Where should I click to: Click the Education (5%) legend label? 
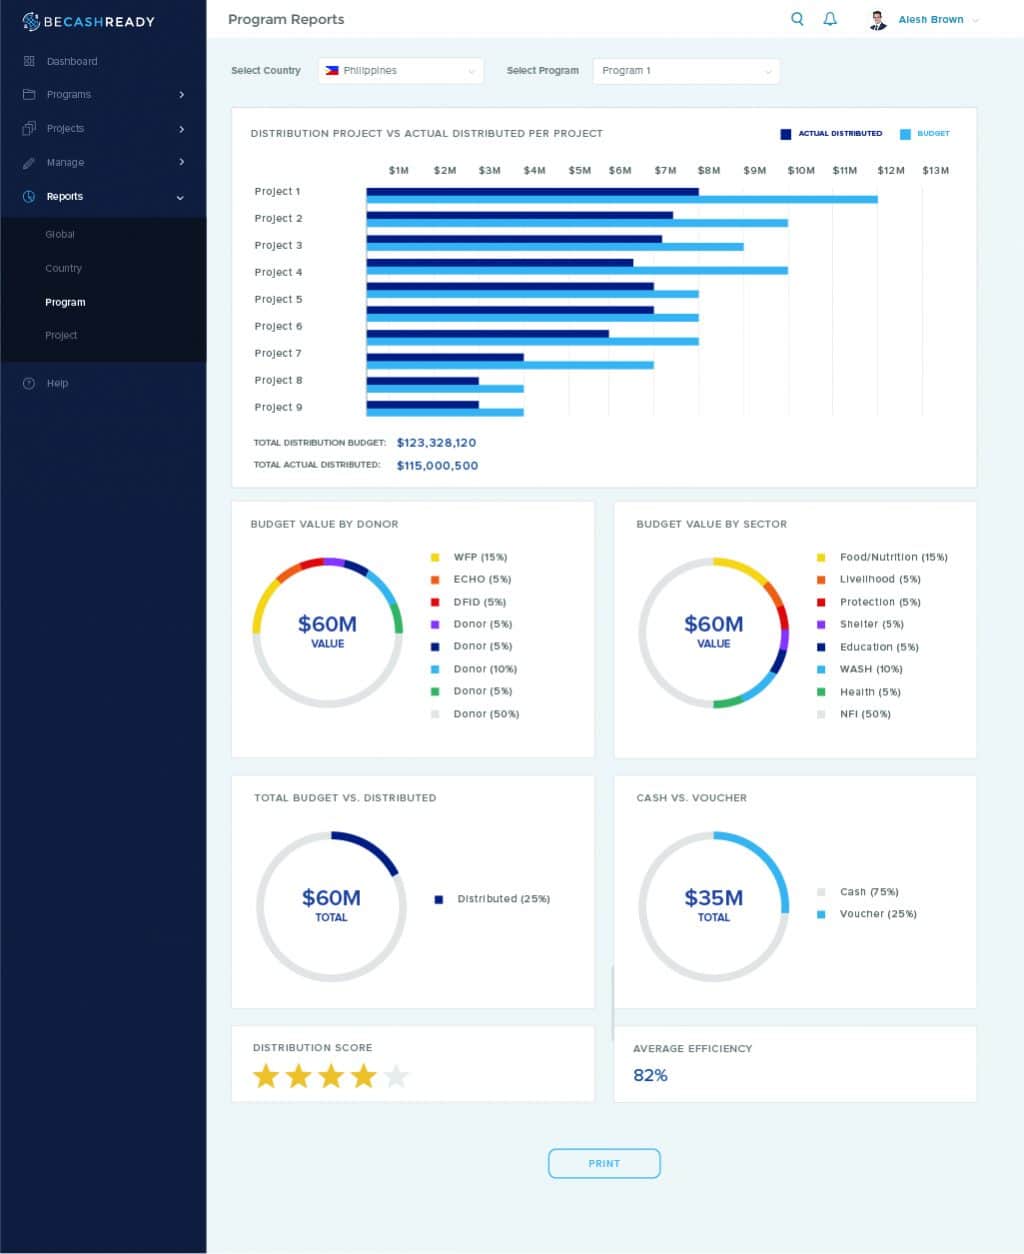(x=879, y=647)
